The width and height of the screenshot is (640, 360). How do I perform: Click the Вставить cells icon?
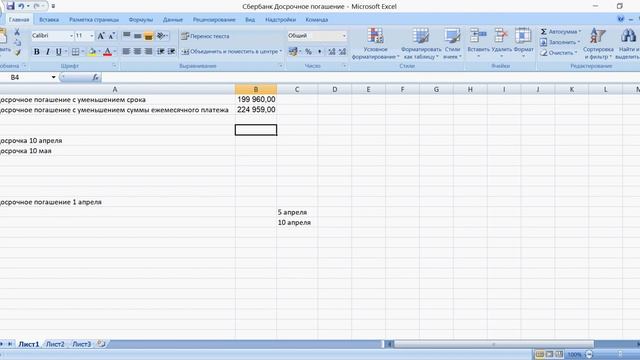478,36
